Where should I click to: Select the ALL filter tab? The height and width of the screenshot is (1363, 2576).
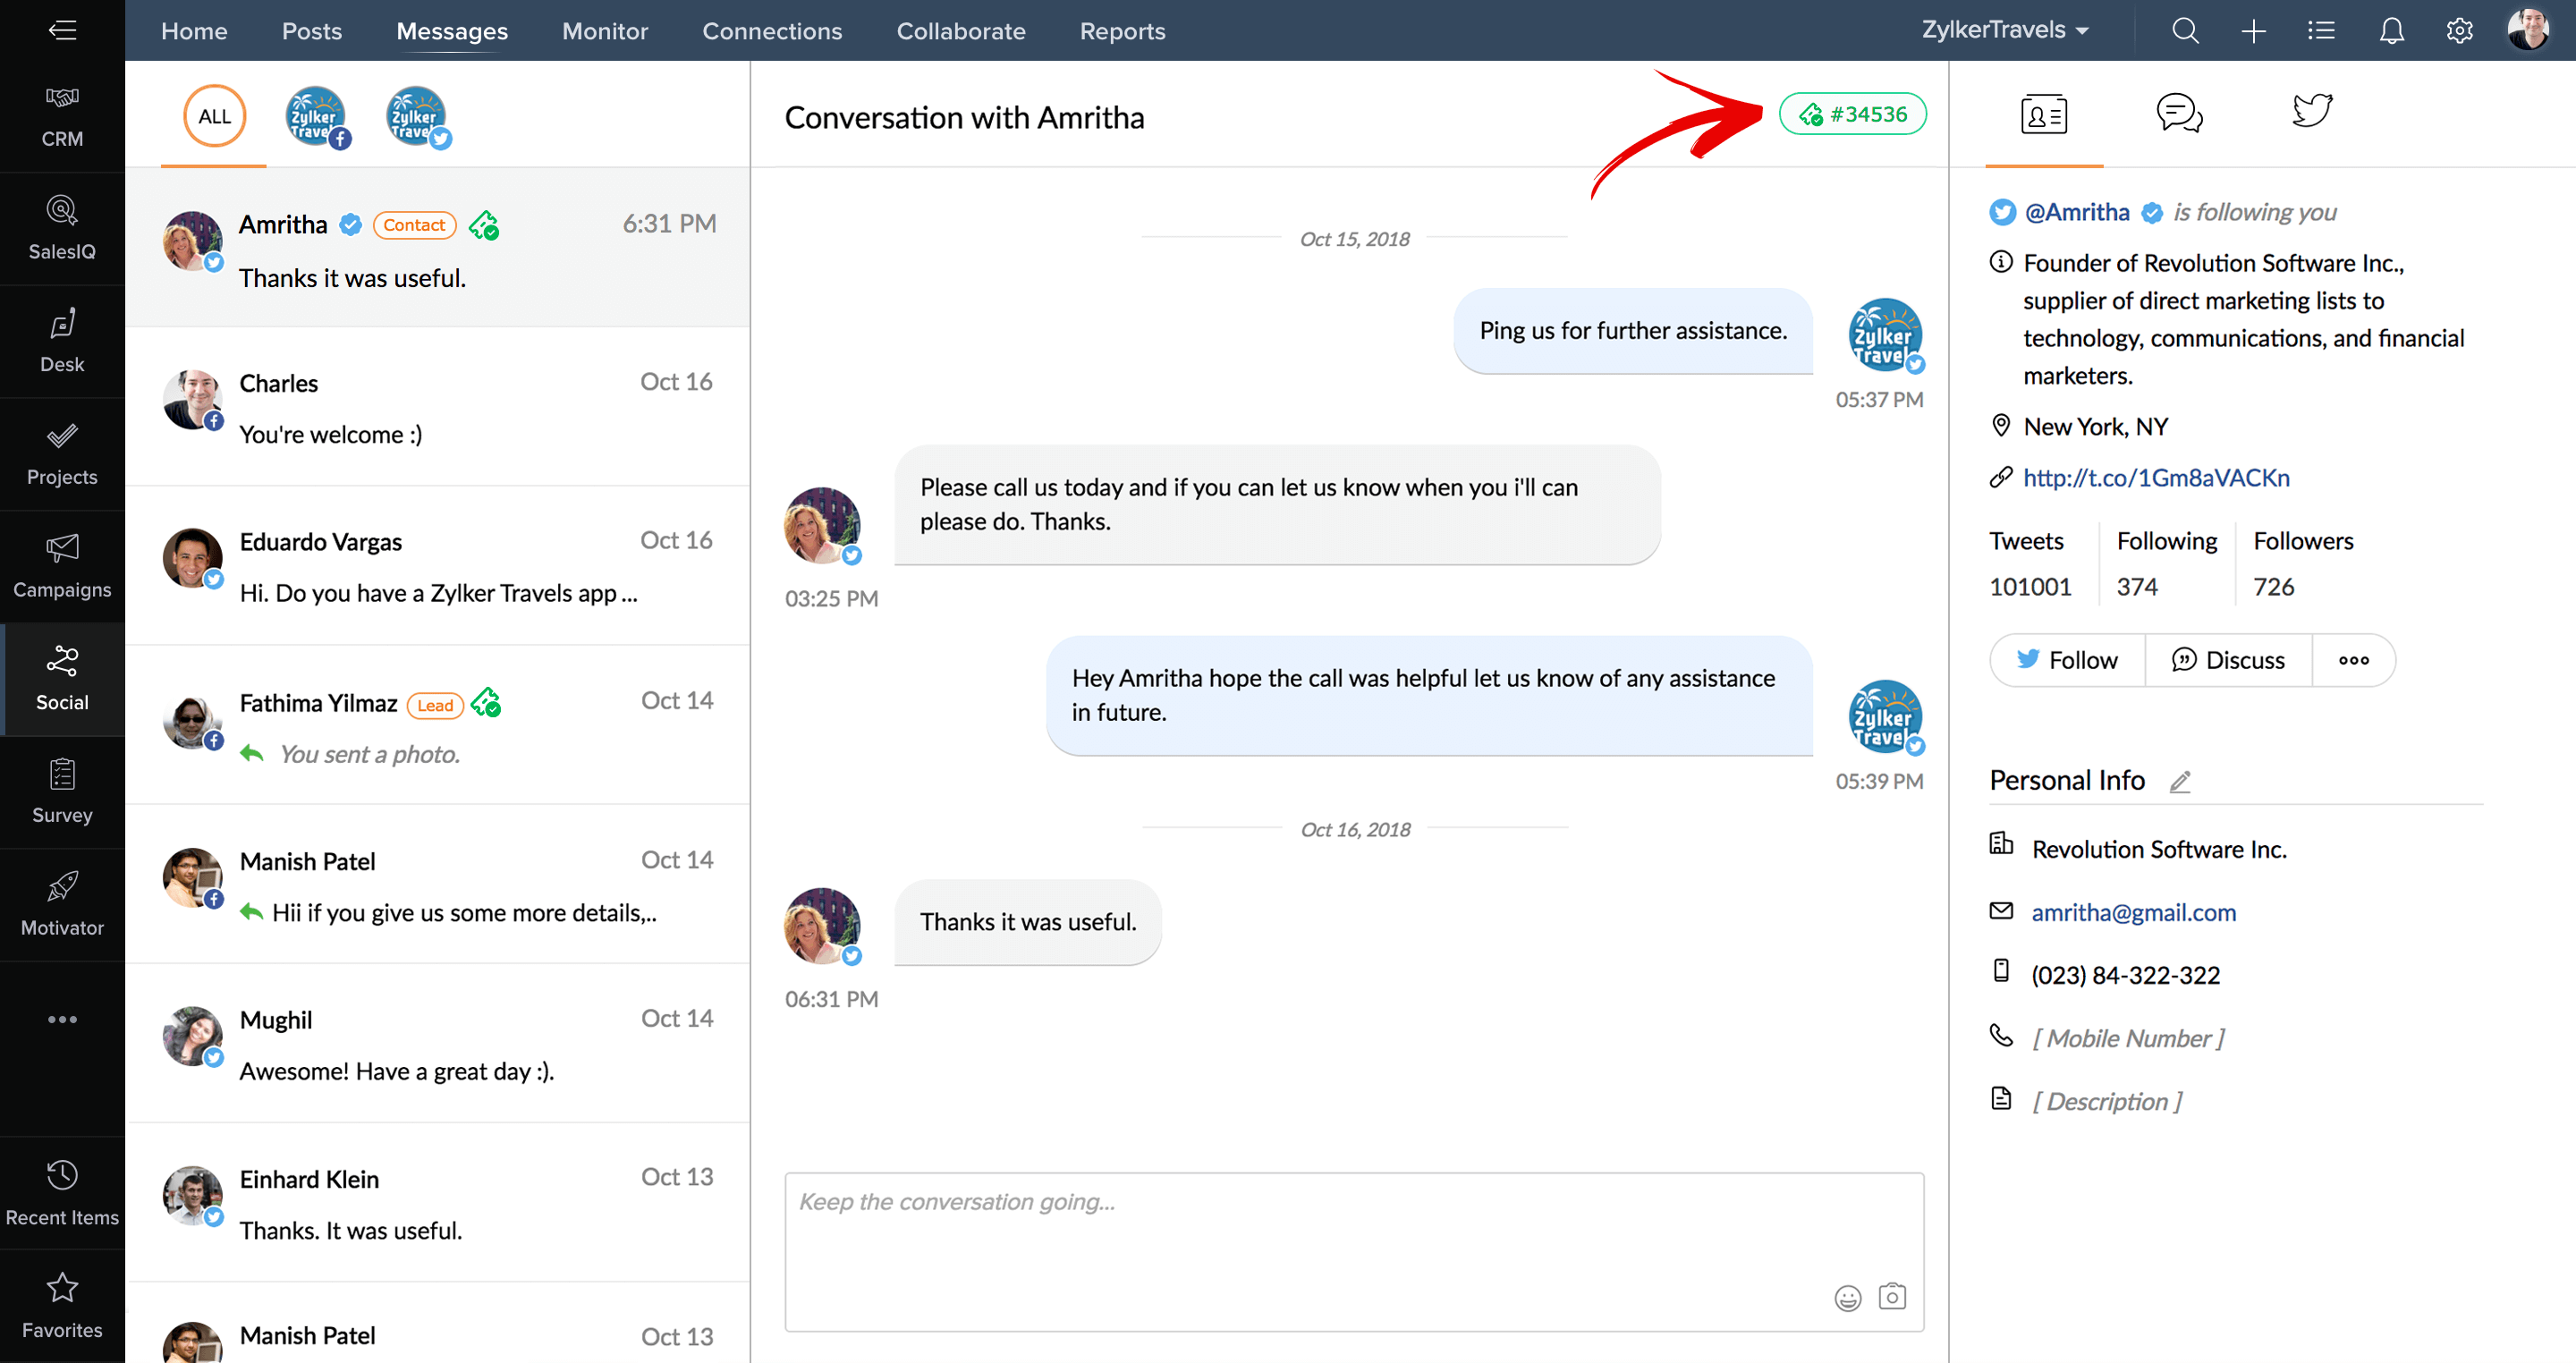211,116
